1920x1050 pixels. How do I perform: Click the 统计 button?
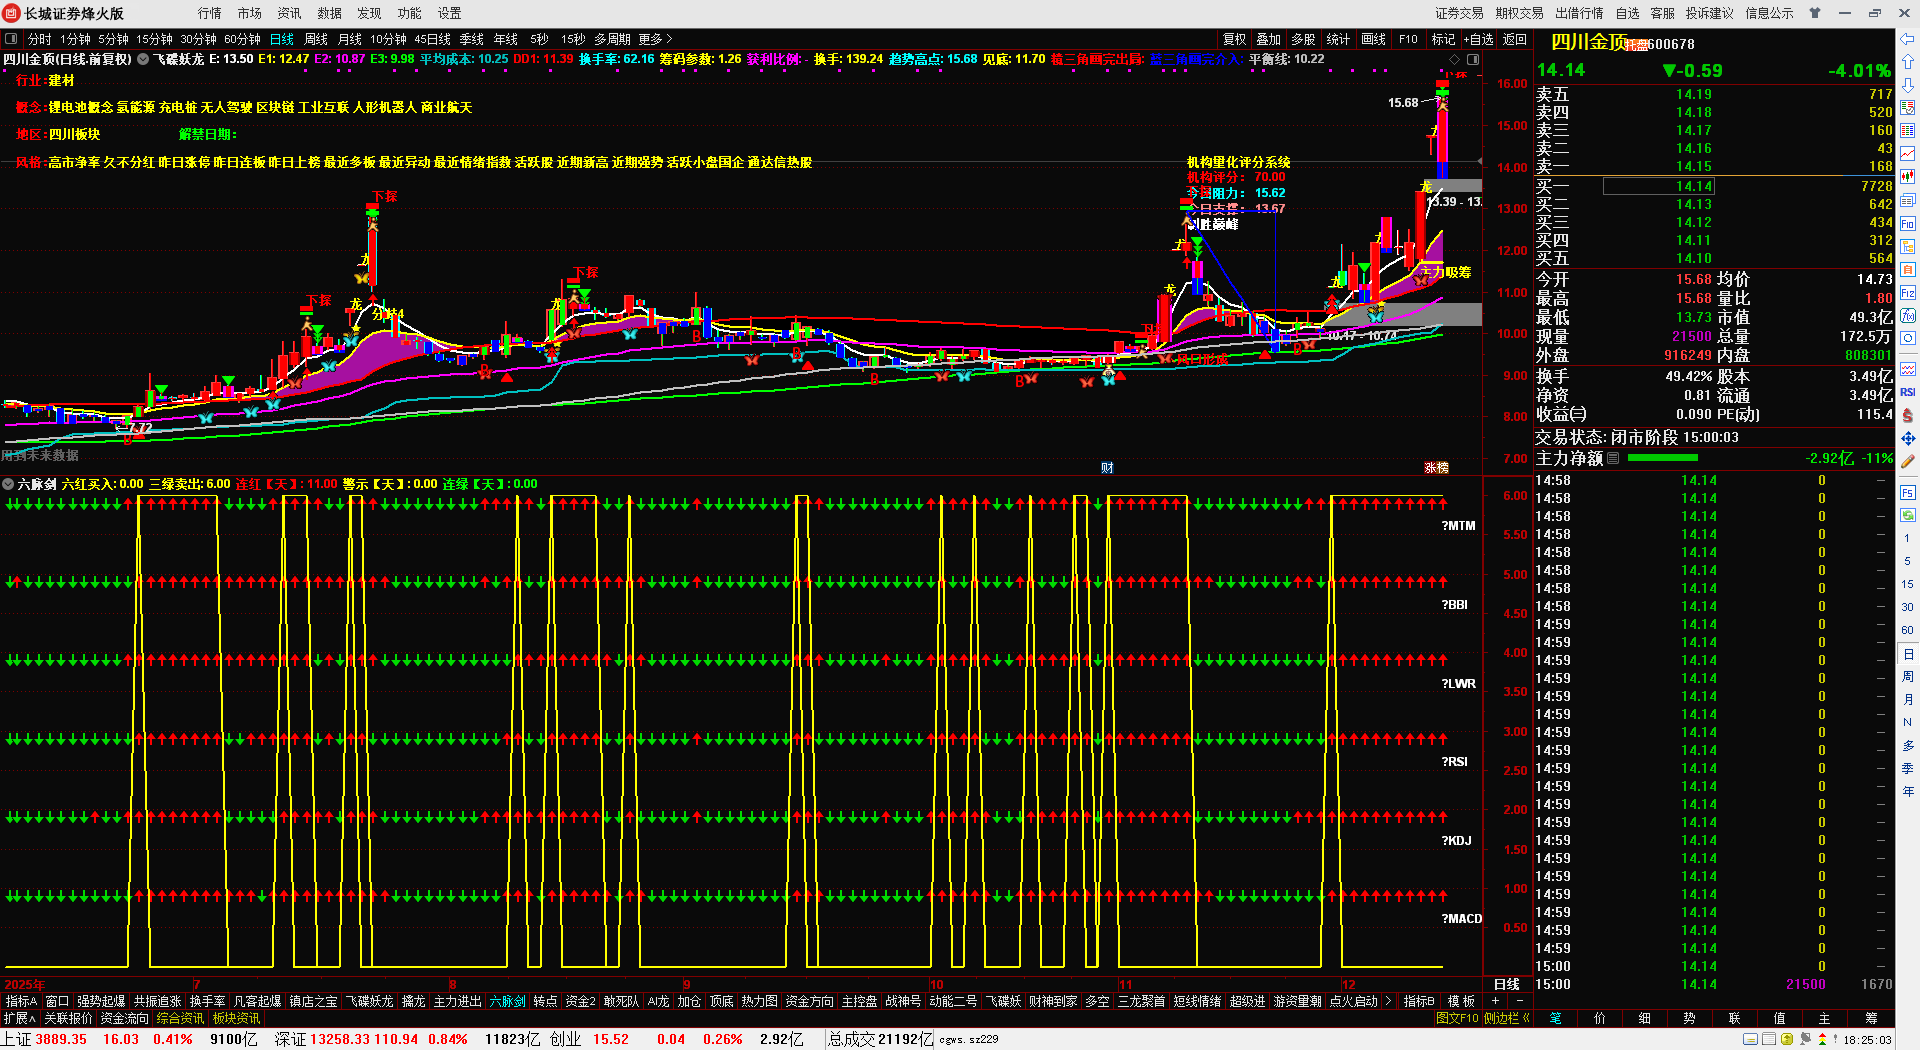(1338, 39)
